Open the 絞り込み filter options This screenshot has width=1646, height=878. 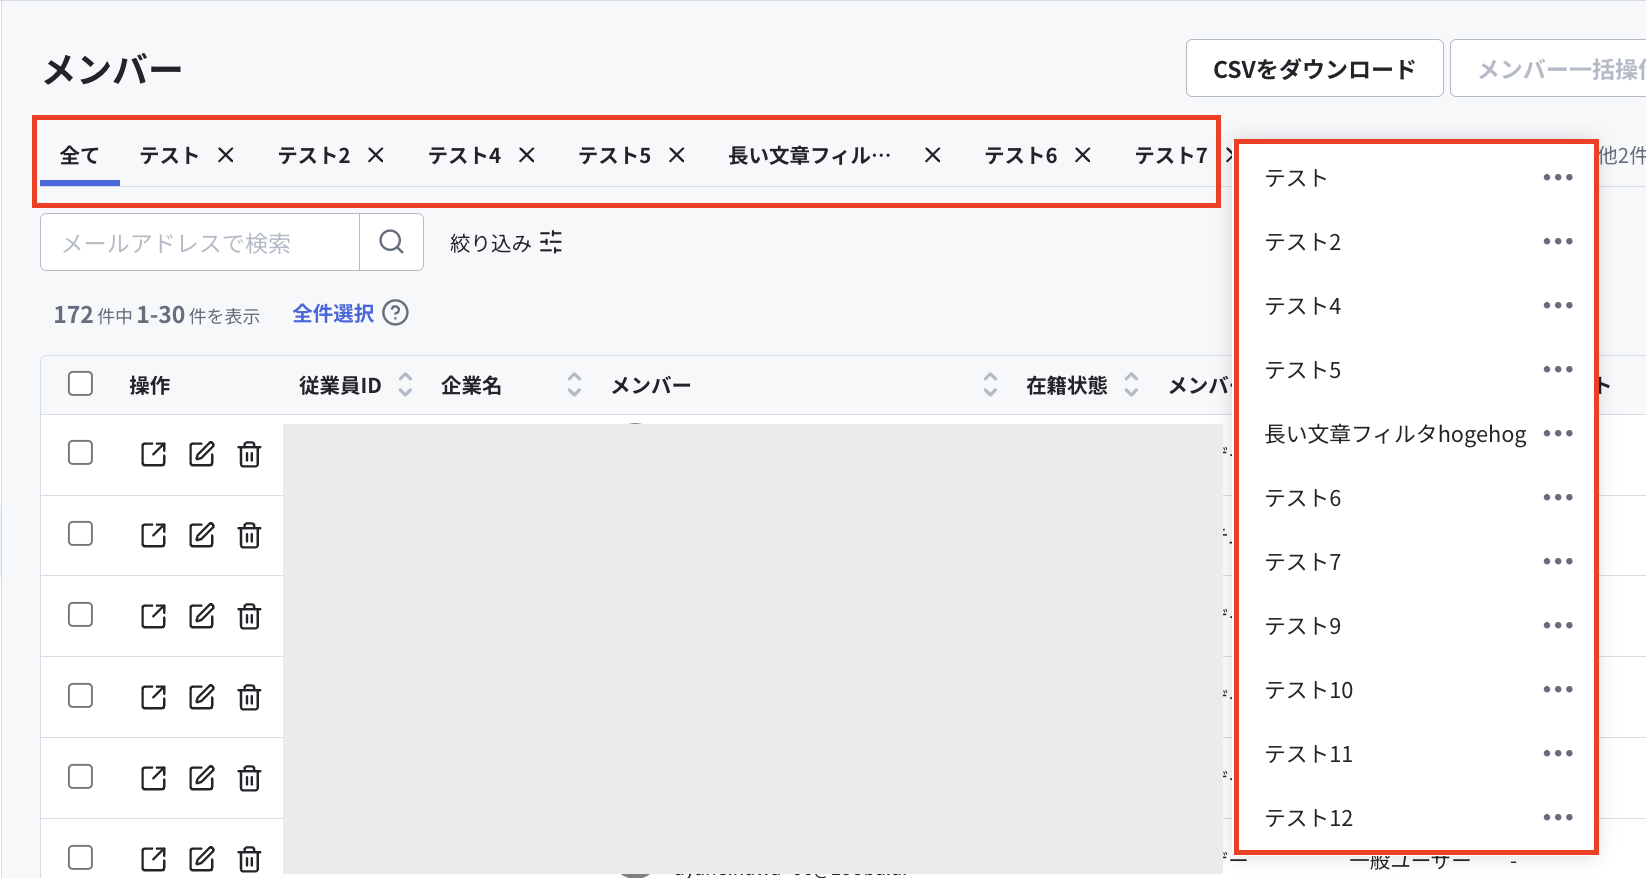pos(506,242)
